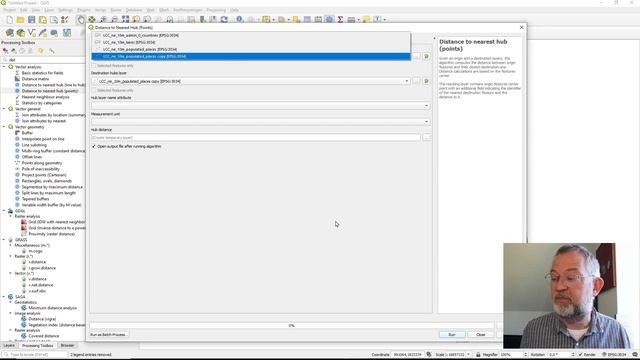Open the Measurement unit dropdown

click(260, 122)
